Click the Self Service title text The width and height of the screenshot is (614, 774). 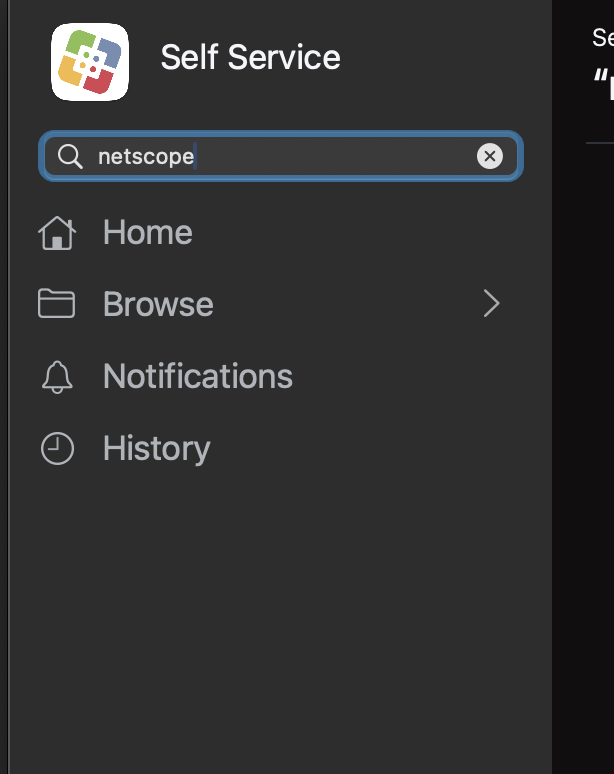point(250,57)
